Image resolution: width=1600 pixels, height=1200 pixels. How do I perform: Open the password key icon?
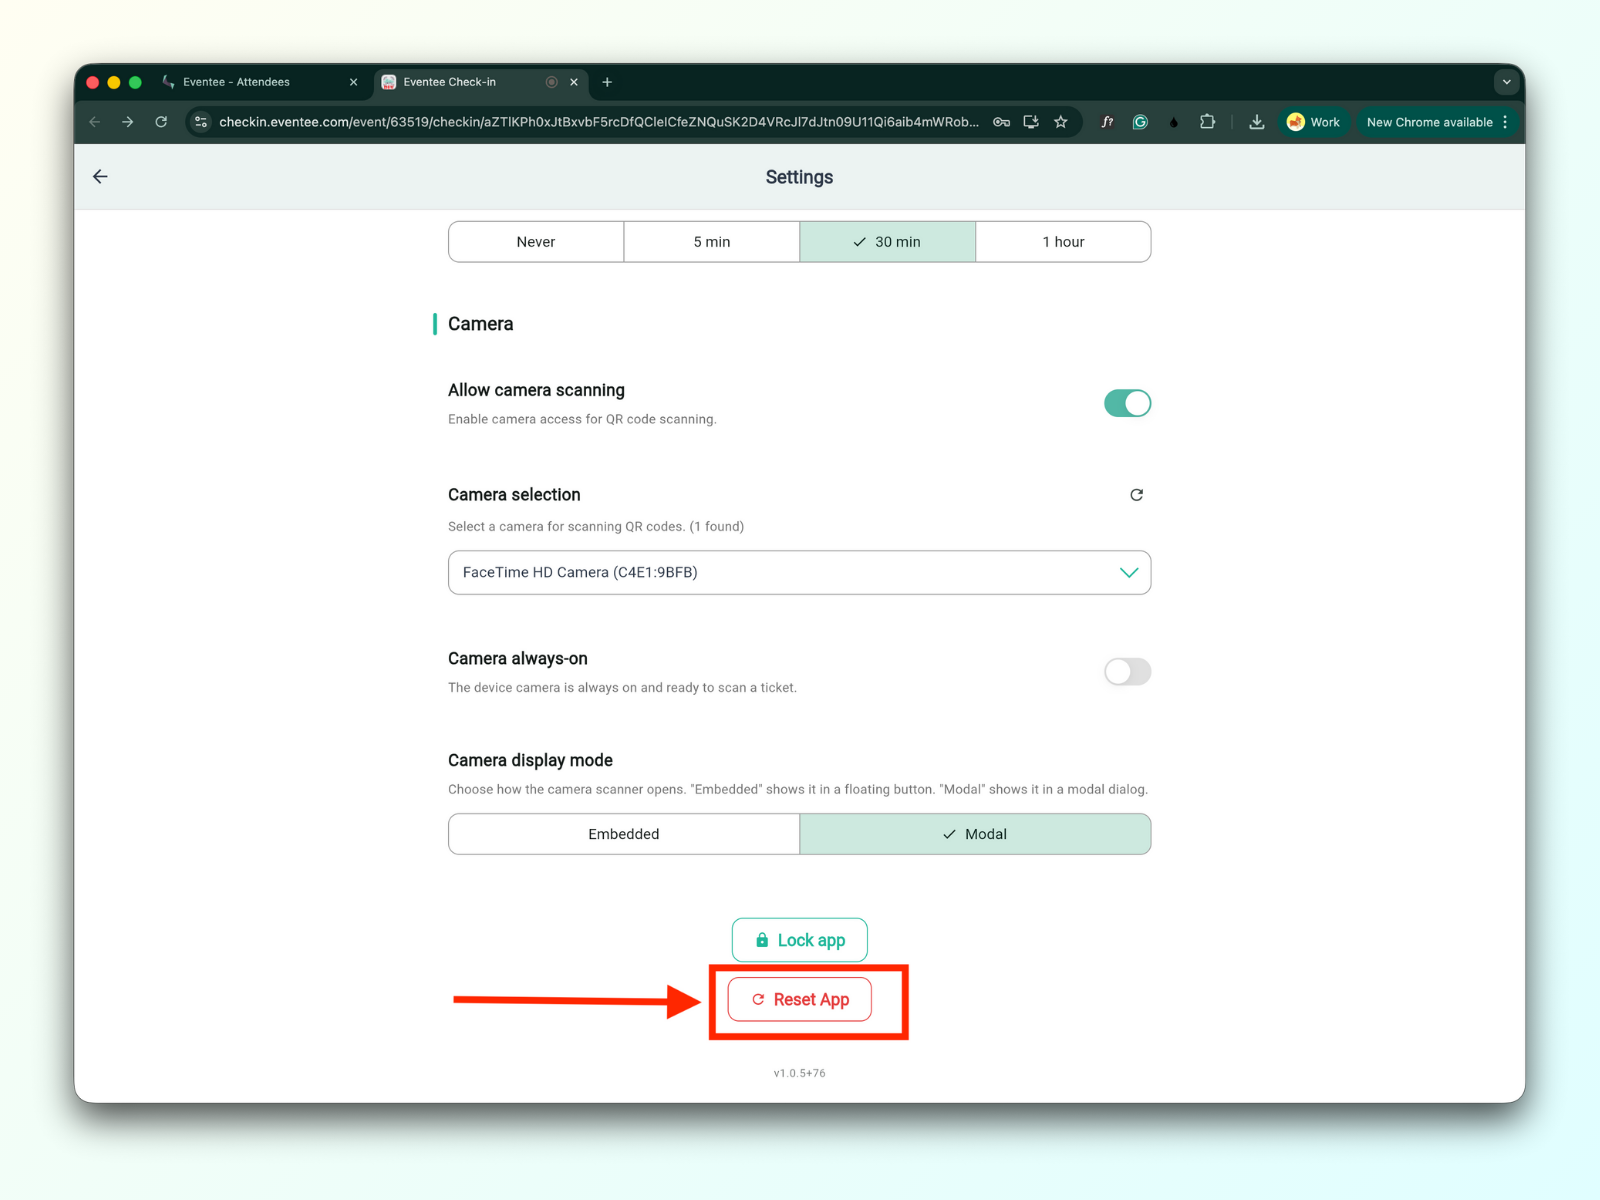(x=1001, y=122)
